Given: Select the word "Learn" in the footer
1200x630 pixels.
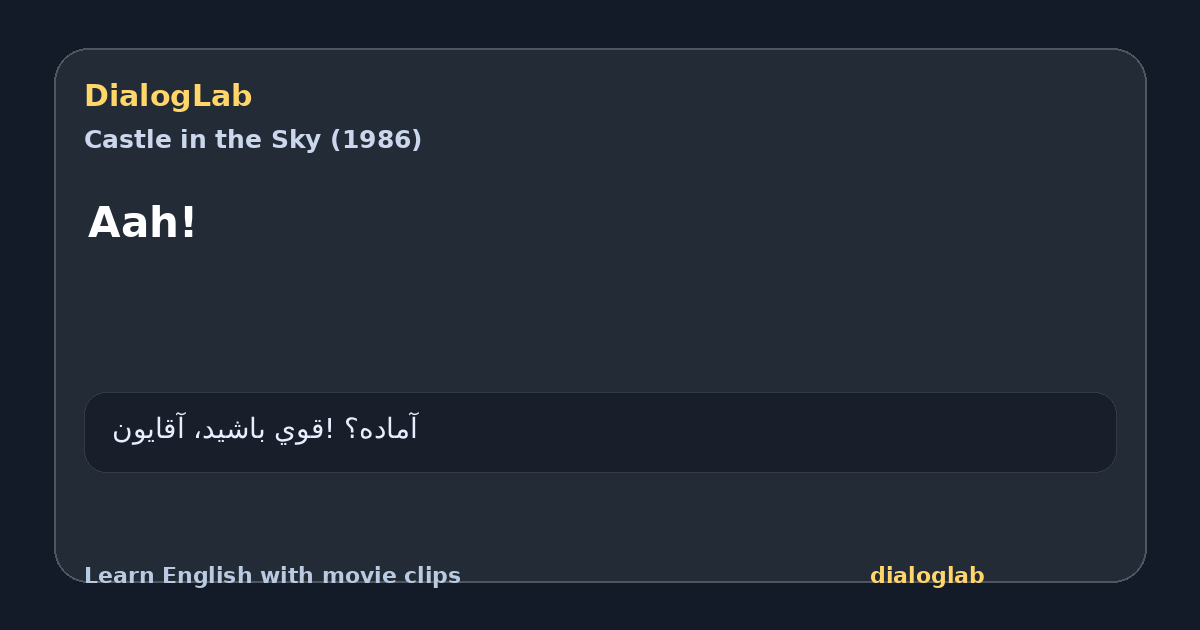Looking at the screenshot, I should click(x=119, y=576).
